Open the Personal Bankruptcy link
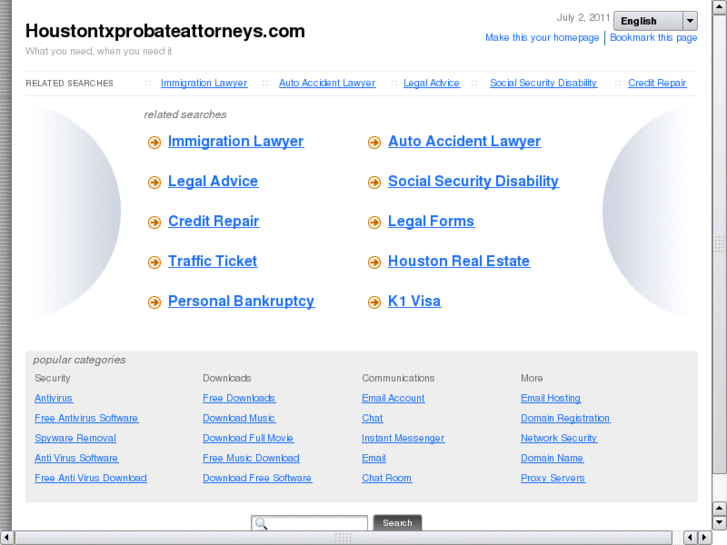The image size is (727, 545). (x=241, y=301)
